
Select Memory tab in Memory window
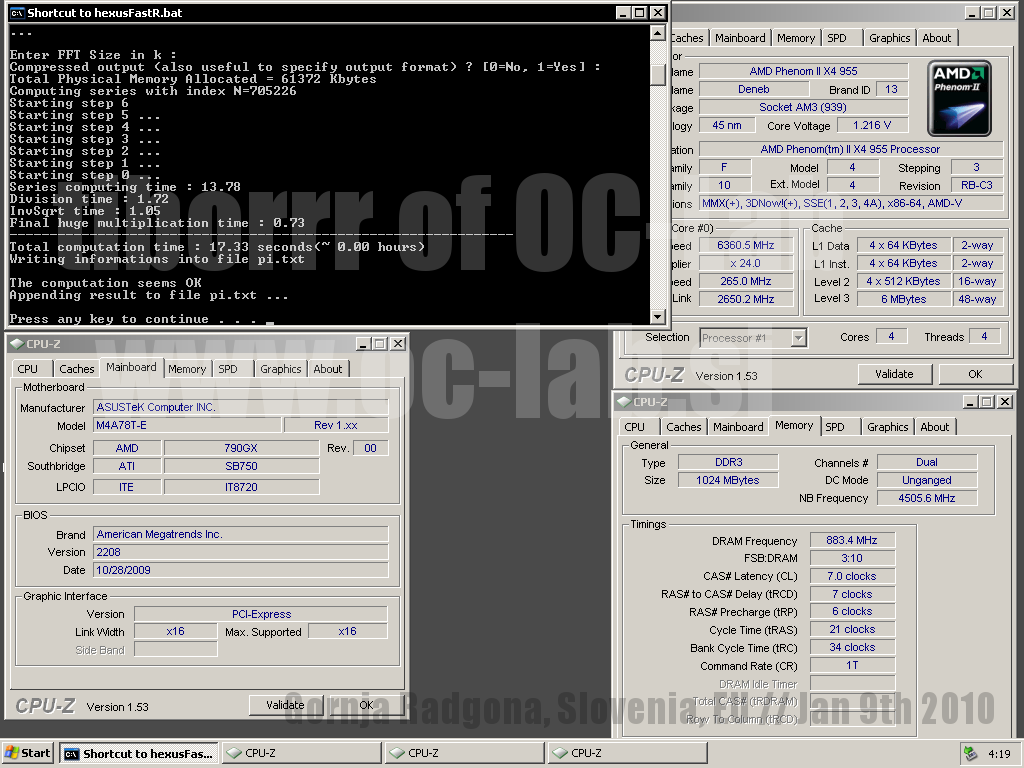(x=794, y=425)
